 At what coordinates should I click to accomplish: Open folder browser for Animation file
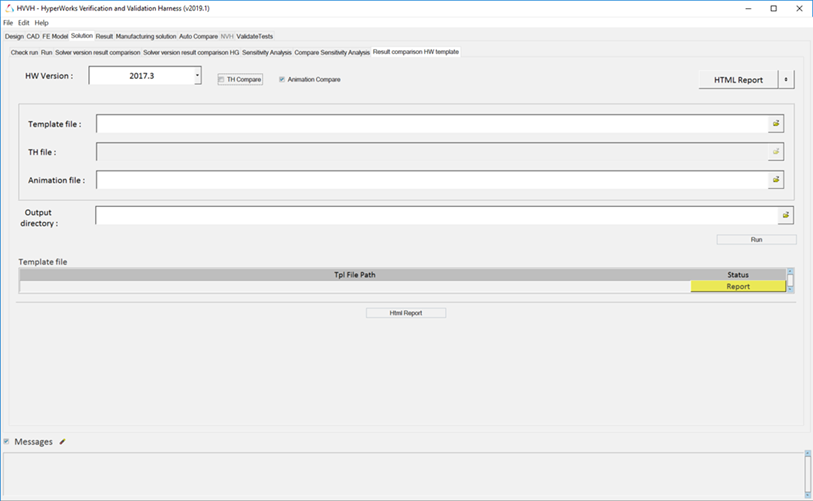[776, 180]
